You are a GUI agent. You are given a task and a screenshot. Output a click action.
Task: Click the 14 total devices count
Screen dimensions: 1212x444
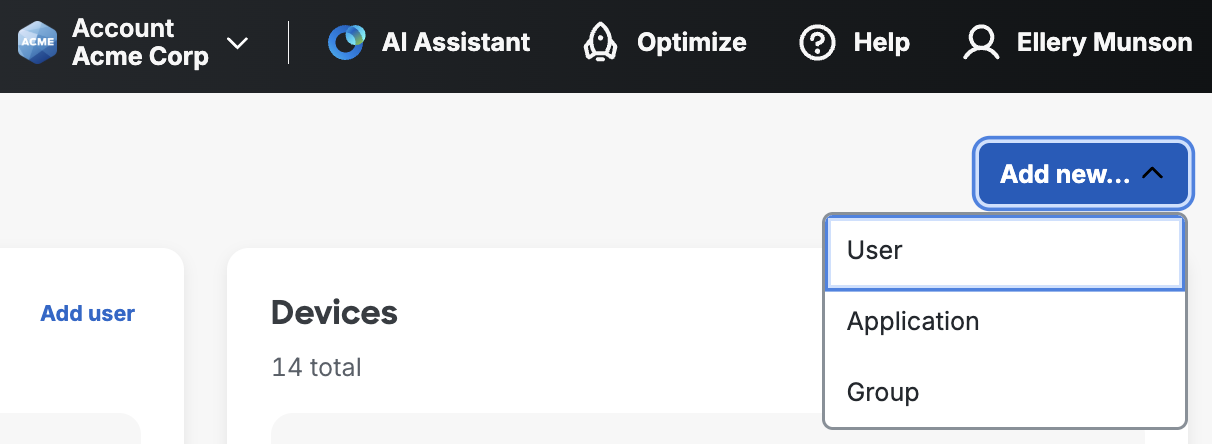[x=316, y=368]
